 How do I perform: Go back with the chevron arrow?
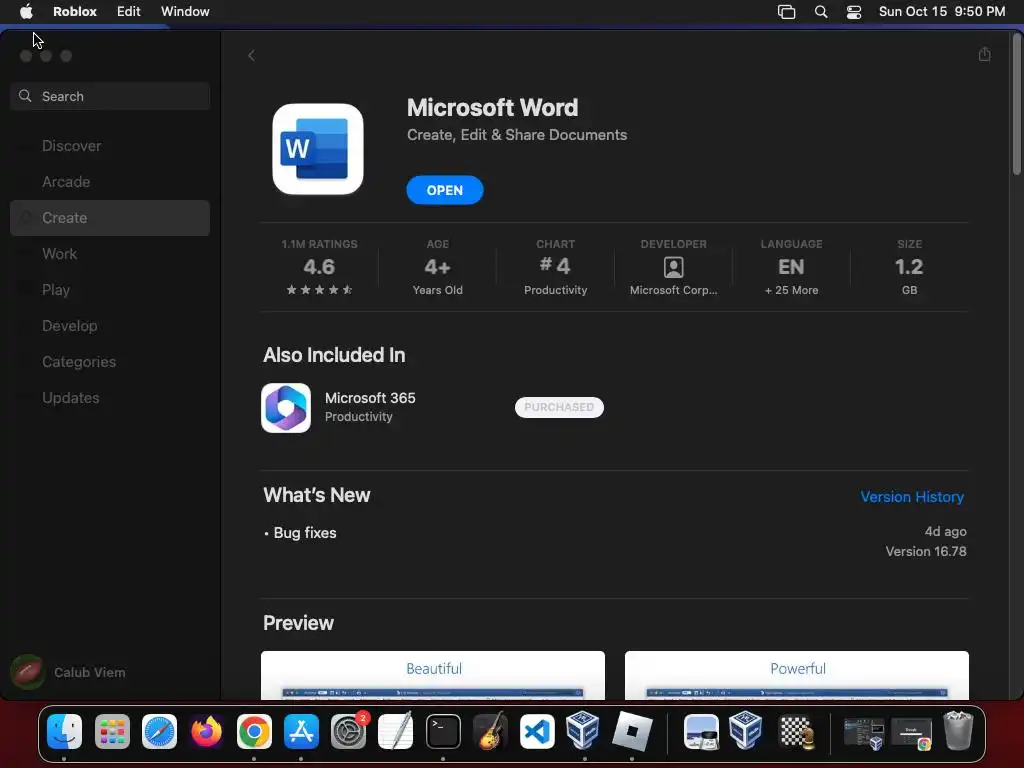pos(251,56)
